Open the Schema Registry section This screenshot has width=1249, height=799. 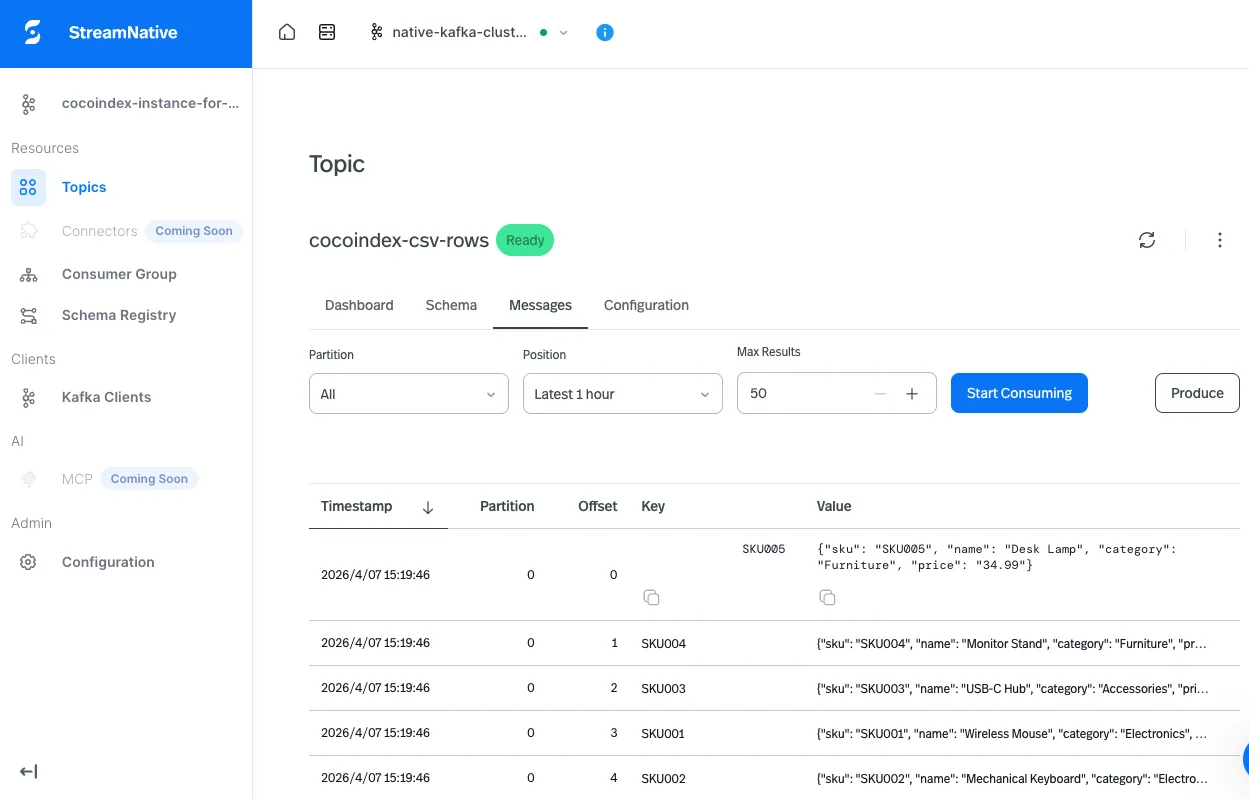click(x=118, y=315)
